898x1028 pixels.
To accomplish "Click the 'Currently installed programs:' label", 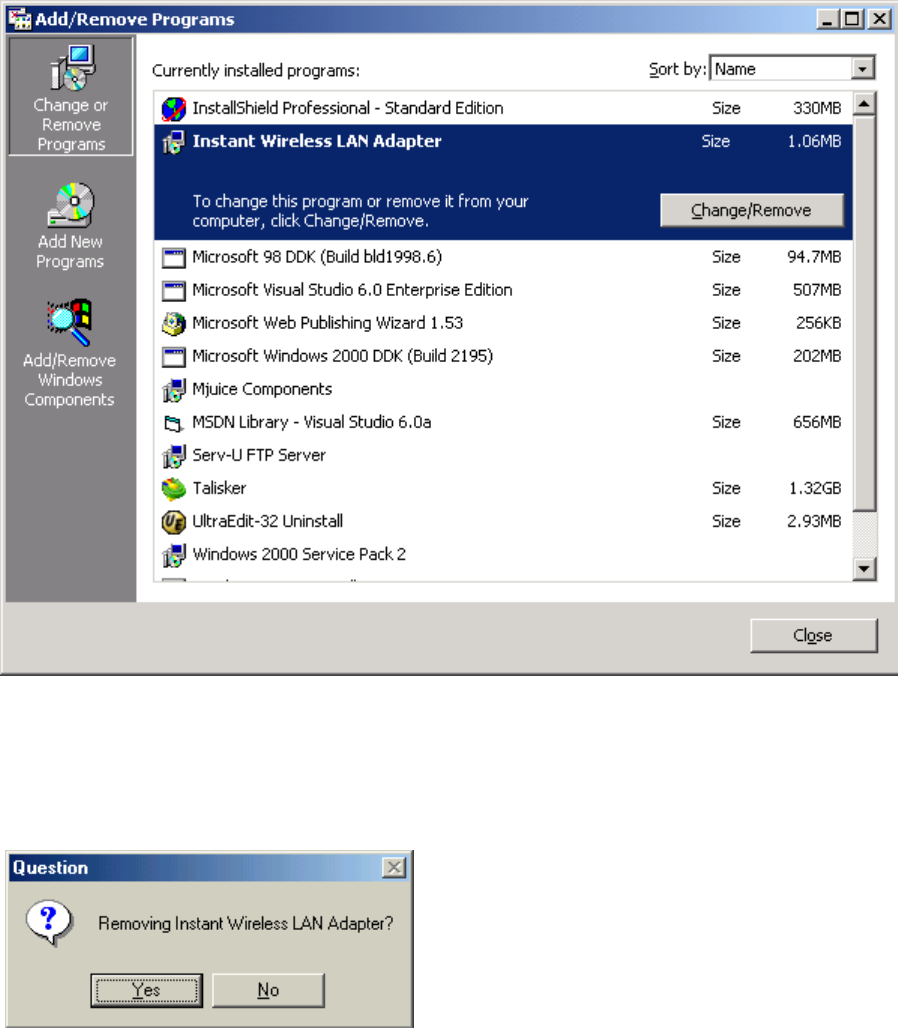I will pyautogui.click(x=256, y=71).
